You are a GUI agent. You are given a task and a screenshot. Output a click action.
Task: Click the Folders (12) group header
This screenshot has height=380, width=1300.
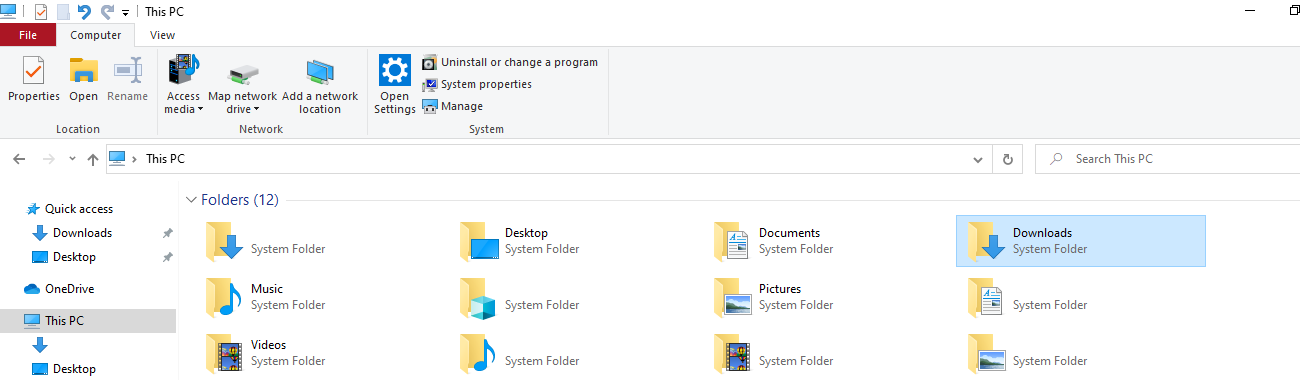pyautogui.click(x=240, y=200)
